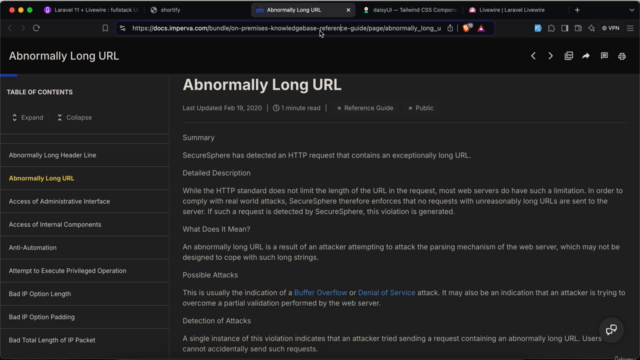
Task: Open the page library/collection icon
Action: [569, 56]
